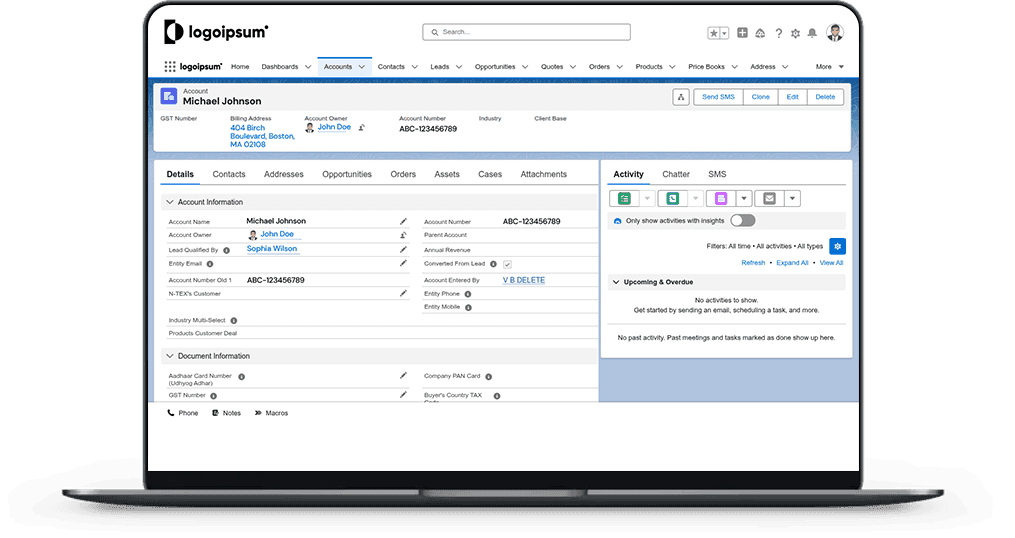Open the notifications bell
This screenshot has height=538, width=1015.
click(x=812, y=33)
